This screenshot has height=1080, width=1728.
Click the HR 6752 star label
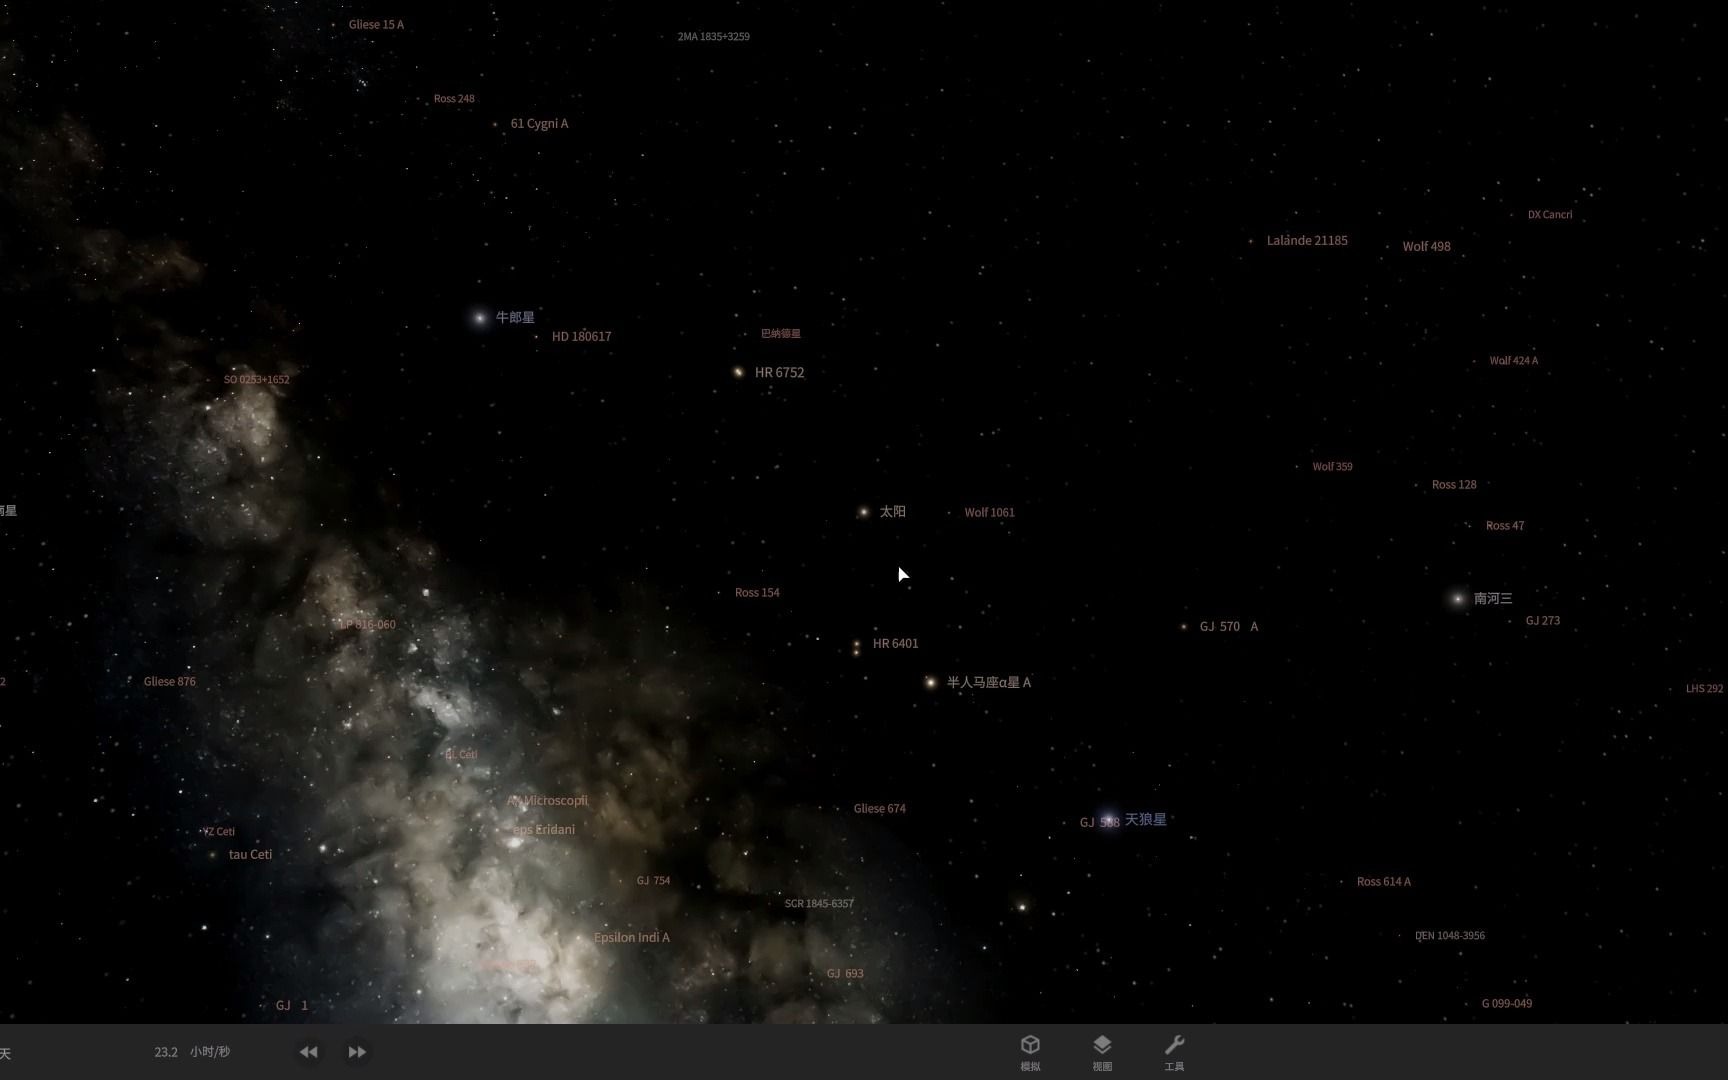tap(779, 372)
